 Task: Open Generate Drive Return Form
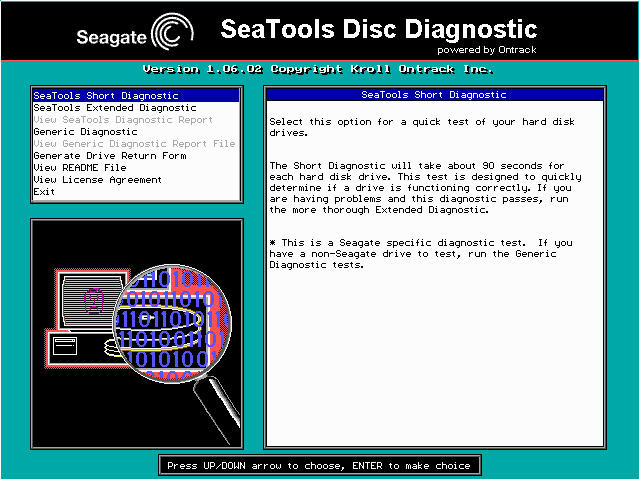(x=110, y=156)
